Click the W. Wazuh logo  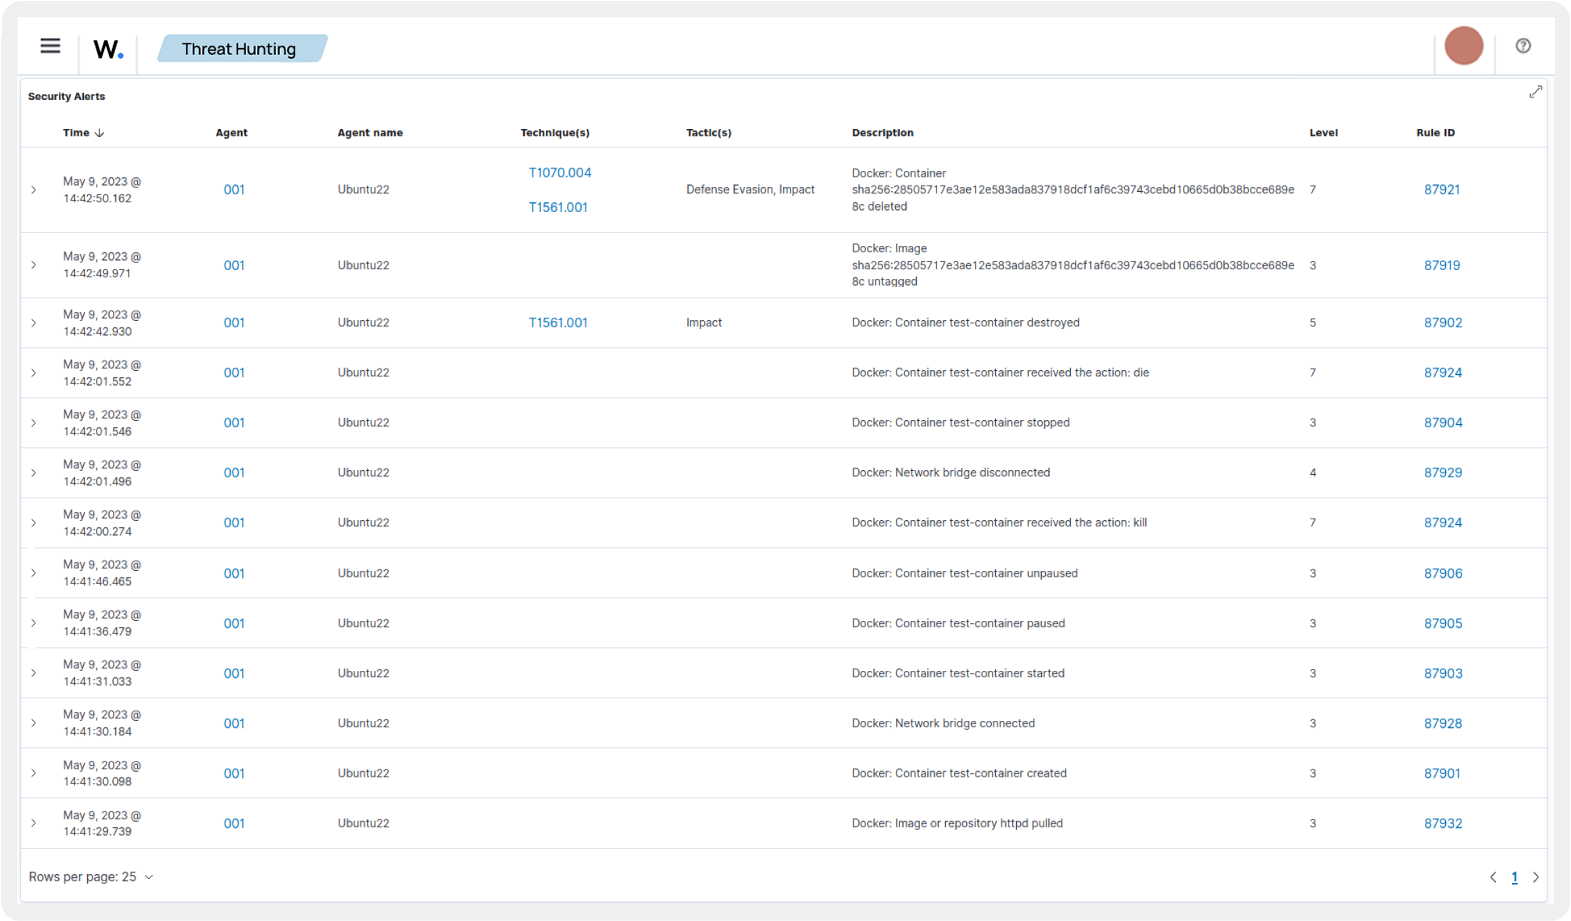[x=108, y=49]
